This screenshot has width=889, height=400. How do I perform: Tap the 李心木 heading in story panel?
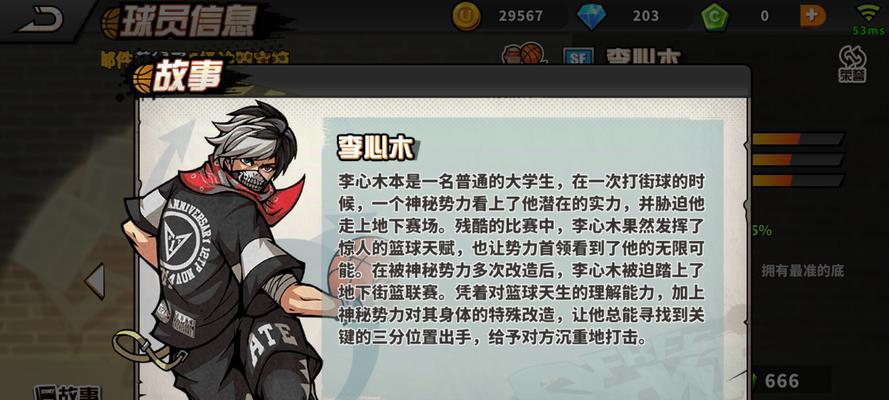[375, 147]
